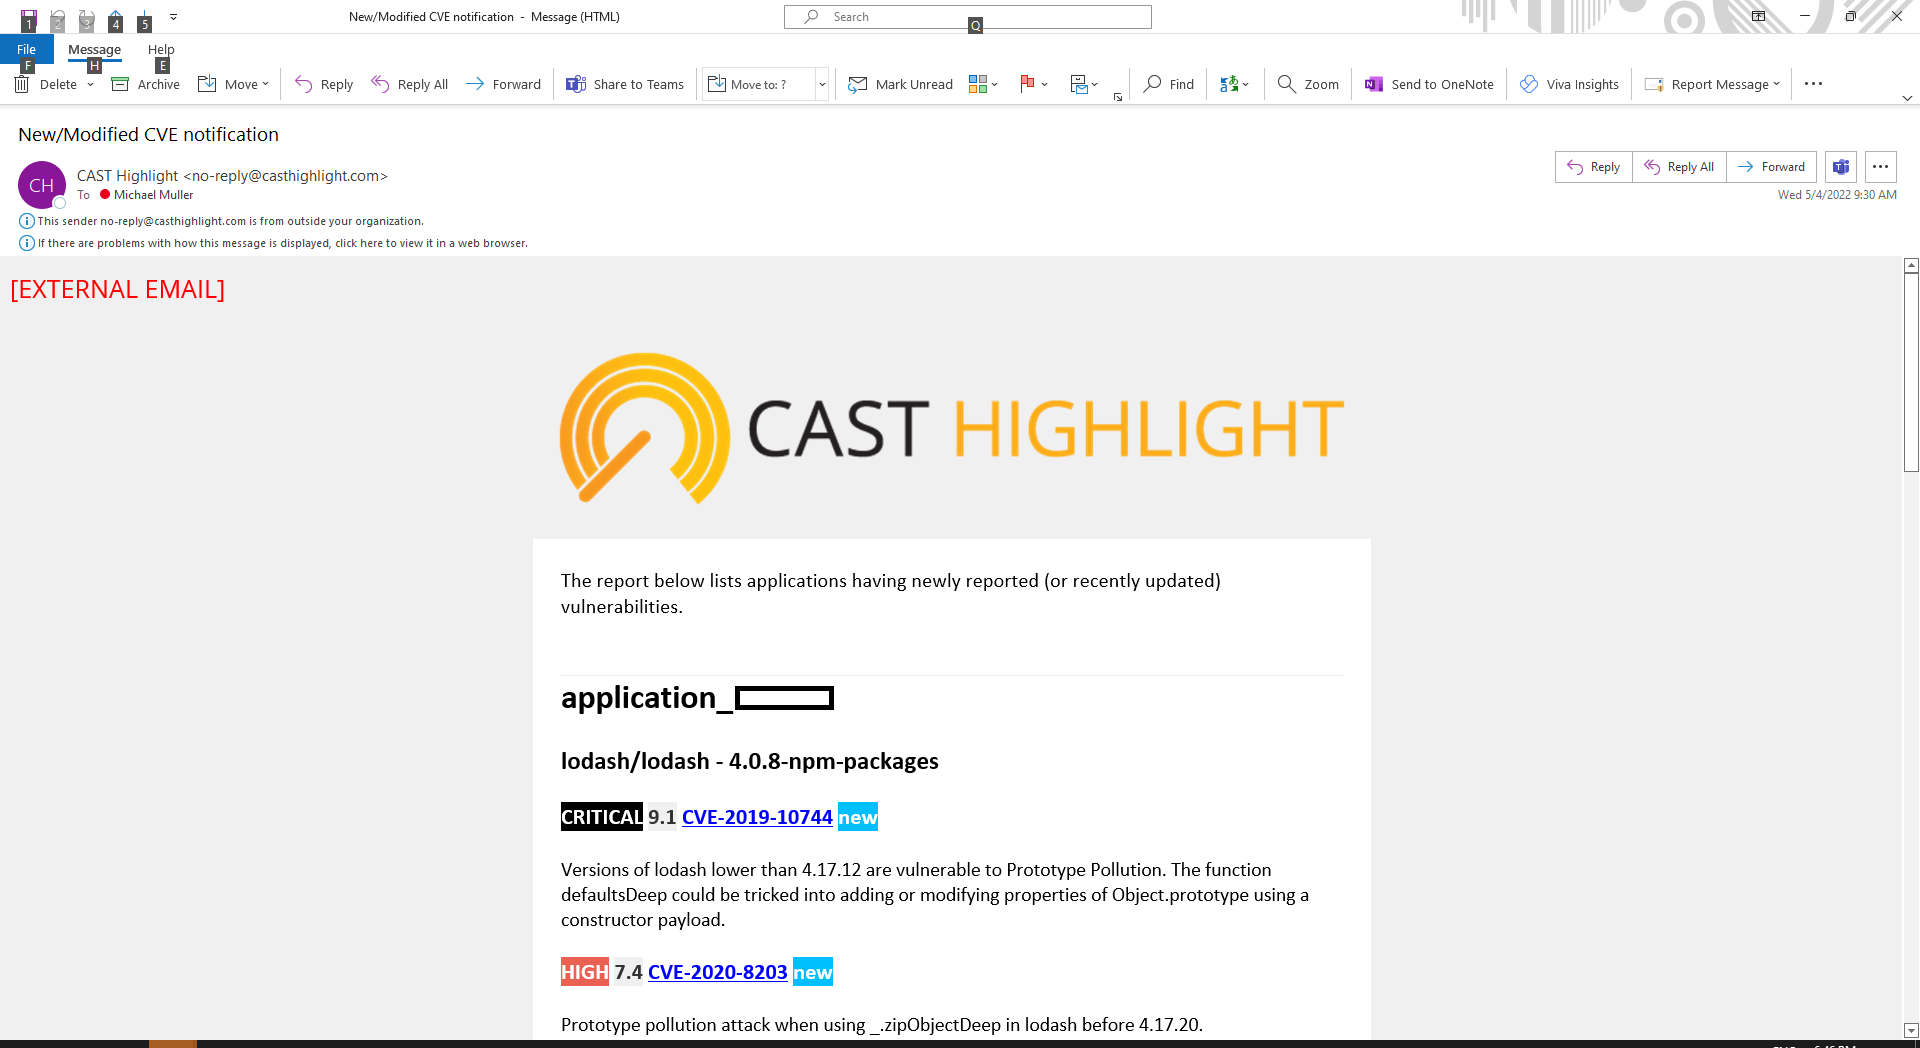Open the Categorize color squares dropdown
This screenshot has height=1048, width=1920.
point(984,84)
